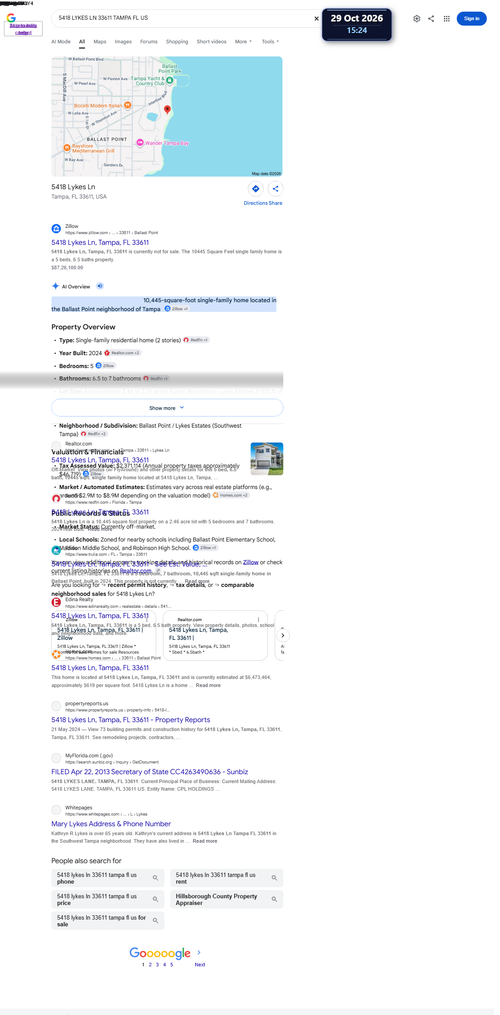Image resolution: width=500 pixels, height=1015 pixels.
Task: Click the 'MyFlorida.com (.gov)' site name
Action: (89, 755)
